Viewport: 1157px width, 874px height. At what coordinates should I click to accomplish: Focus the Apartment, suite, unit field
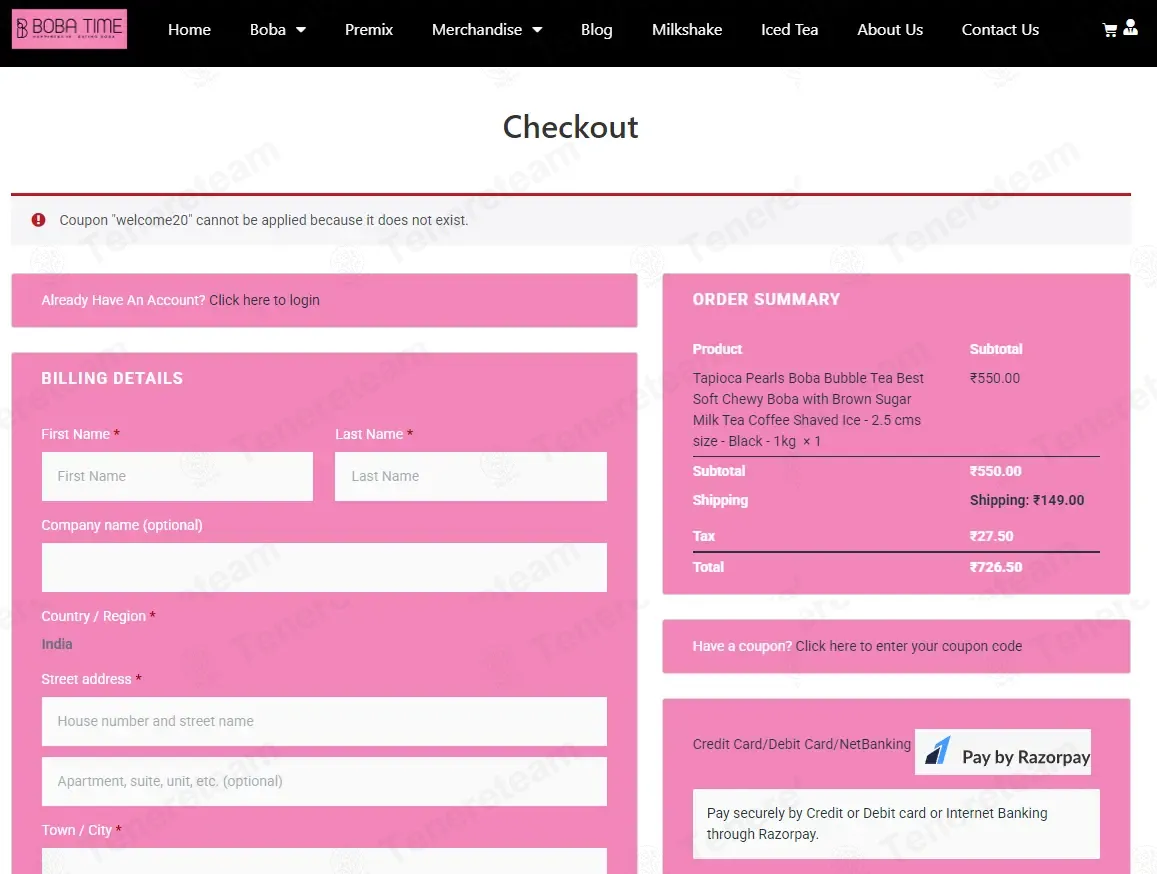coord(324,782)
